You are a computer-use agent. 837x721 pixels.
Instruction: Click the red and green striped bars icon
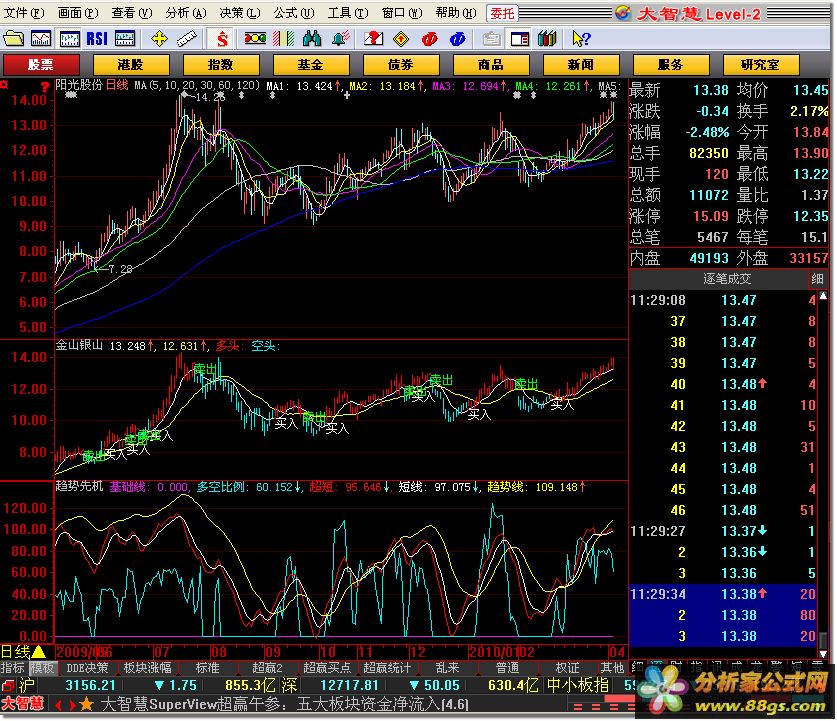[283, 38]
